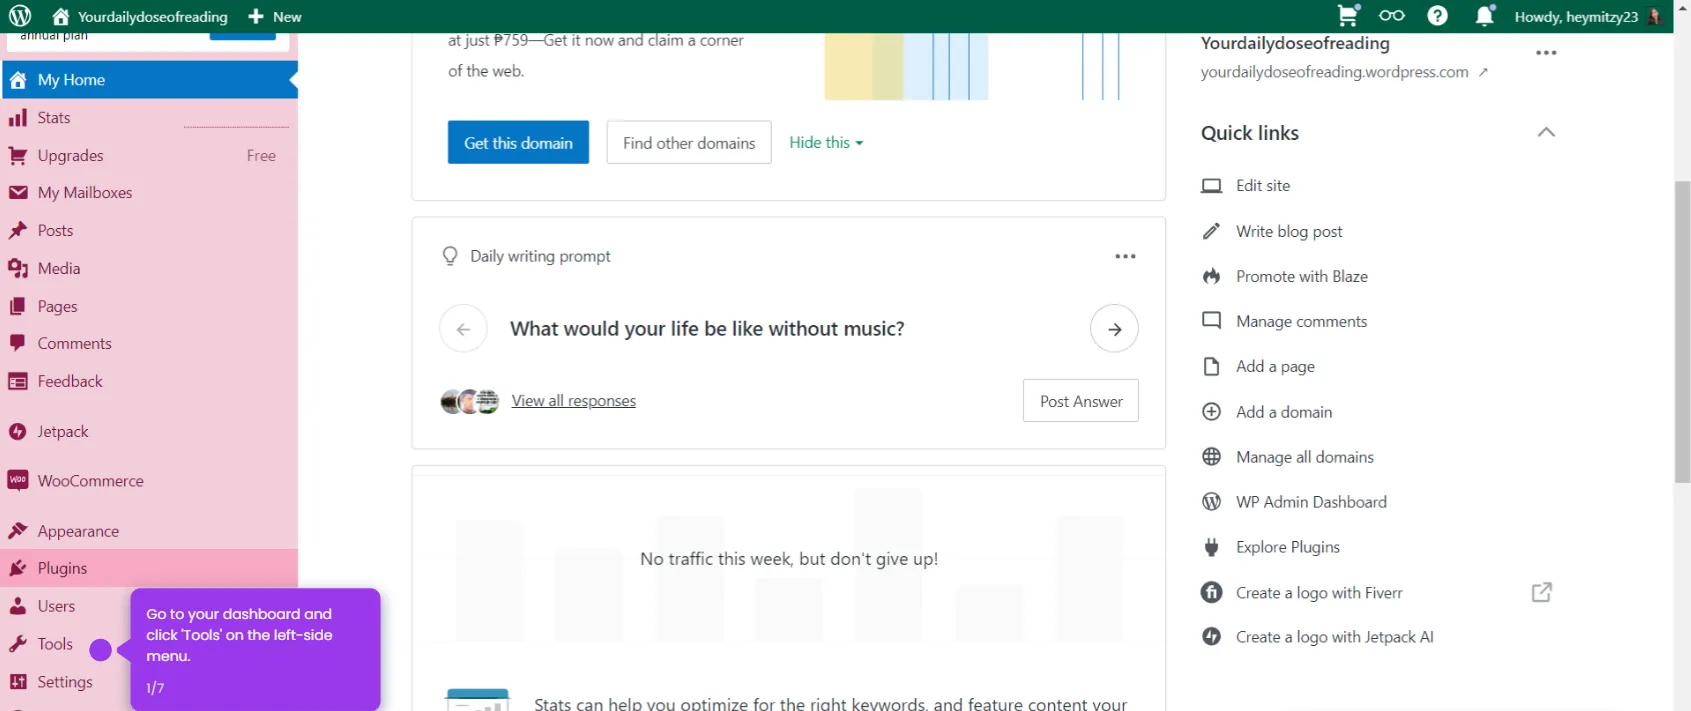This screenshot has height=711, width=1691.
Task: Show the previous writing prompt arrow
Action: point(463,329)
